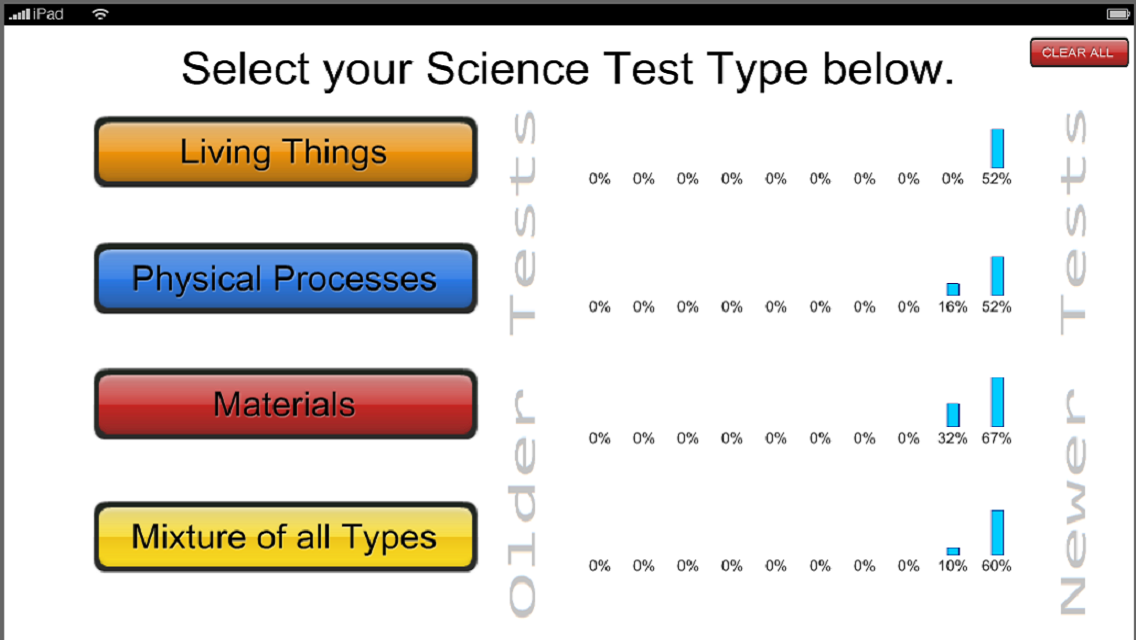Image resolution: width=1136 pixels, height=640 pixels.
Task: Click the 10% bar for Mixture row
Action: [953, 551]
